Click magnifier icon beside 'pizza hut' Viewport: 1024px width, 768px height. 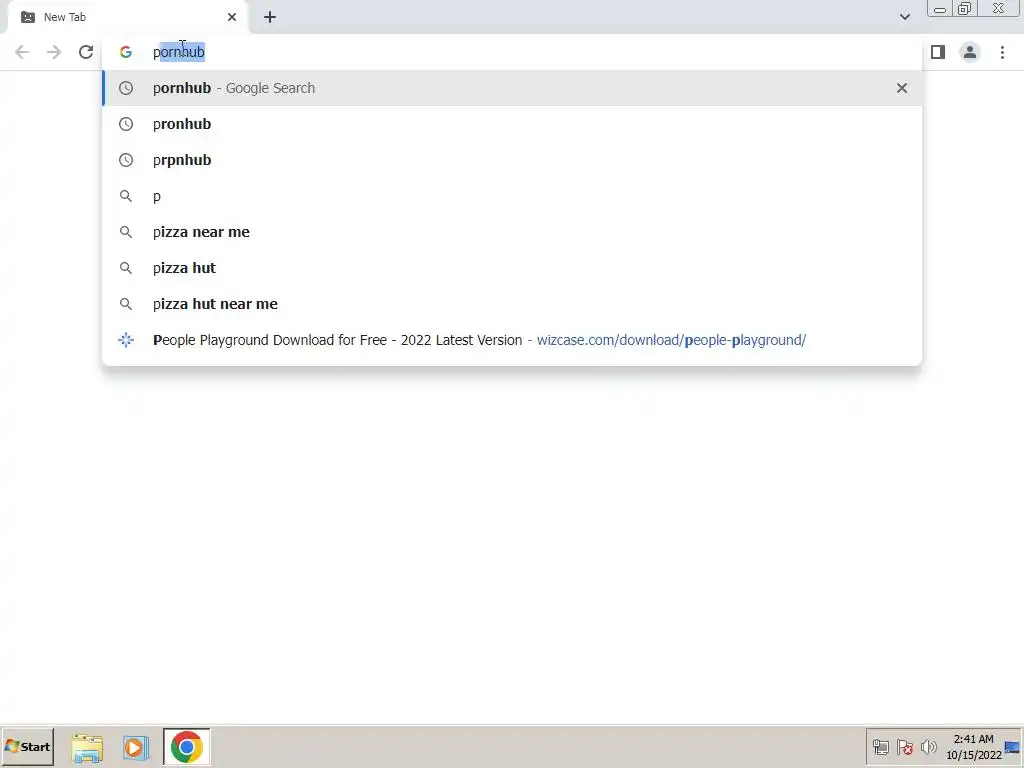(126, 268)
